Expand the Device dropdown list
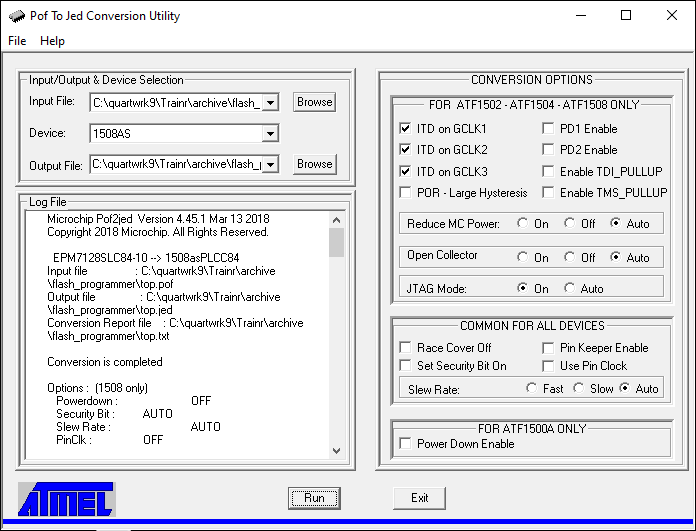 tap(270, 134)
